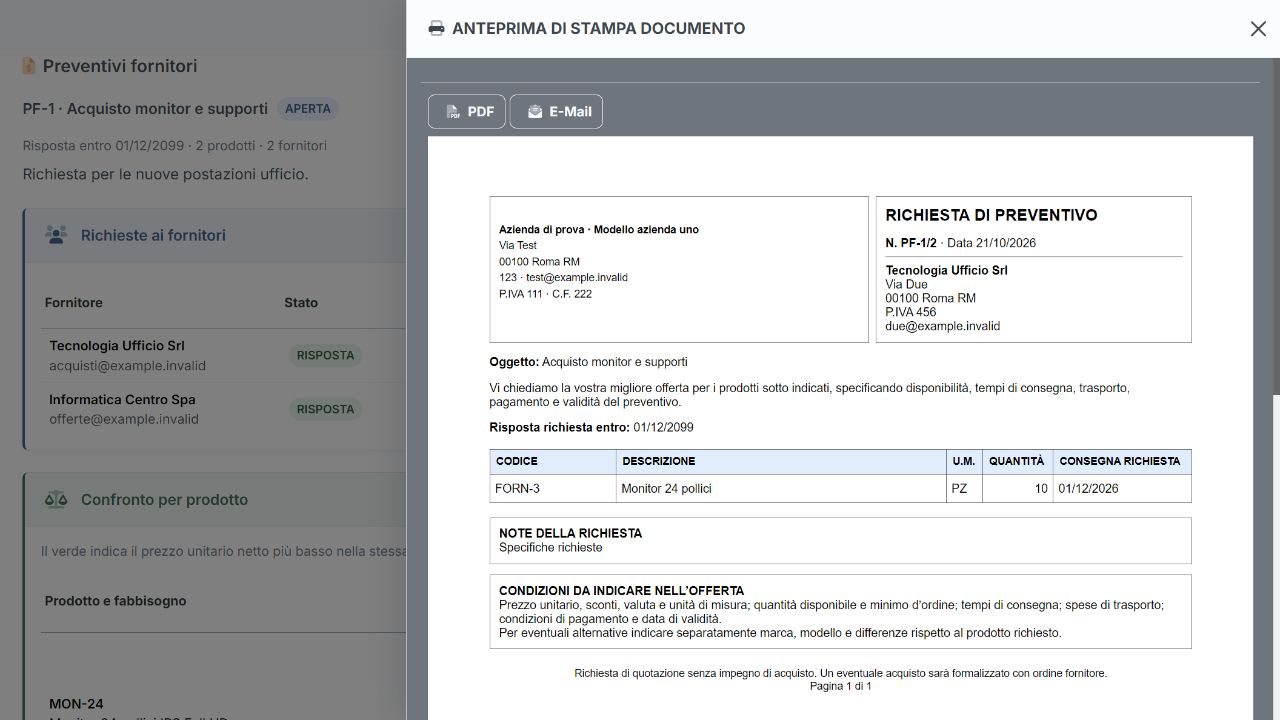Click the 01/12/2026 delivery date cell
Viewport: 1280px width, 720px height.
1122,489
